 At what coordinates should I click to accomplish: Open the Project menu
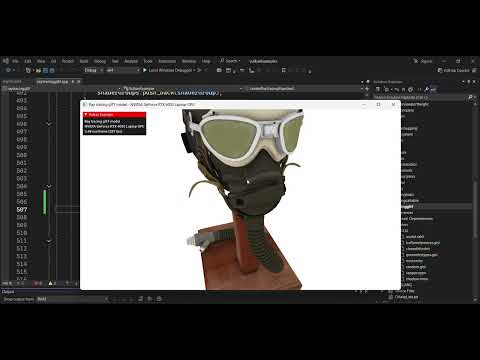tap(68, 61)
